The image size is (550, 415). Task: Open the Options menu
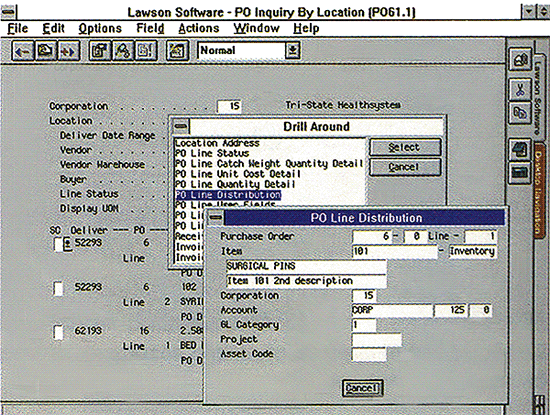point(100,28)
